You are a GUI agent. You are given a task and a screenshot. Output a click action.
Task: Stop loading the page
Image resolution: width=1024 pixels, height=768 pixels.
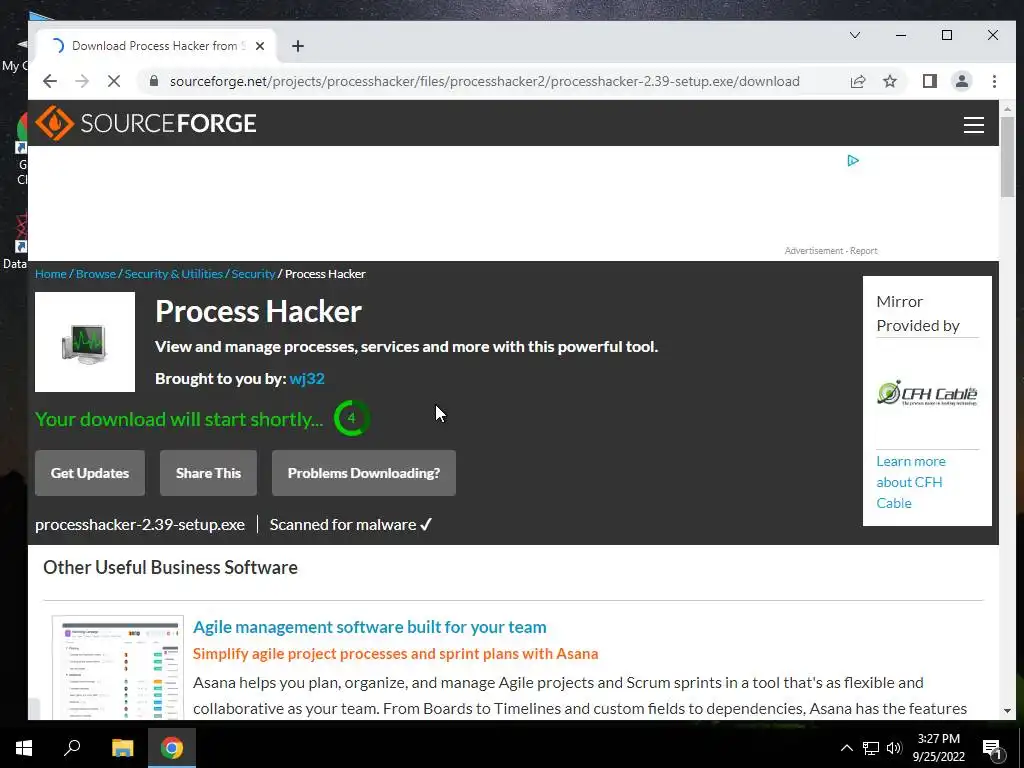(x=114, y=81)
